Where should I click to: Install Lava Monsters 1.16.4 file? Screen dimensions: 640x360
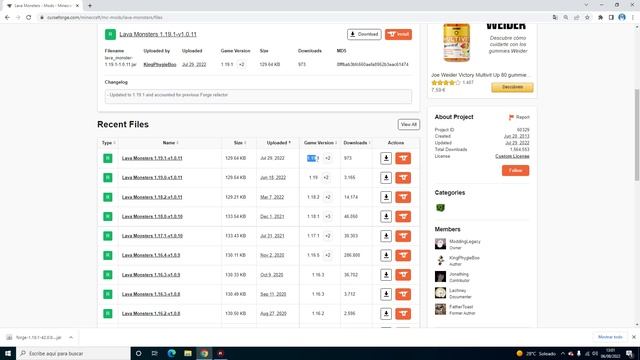[x=403, y=255]
